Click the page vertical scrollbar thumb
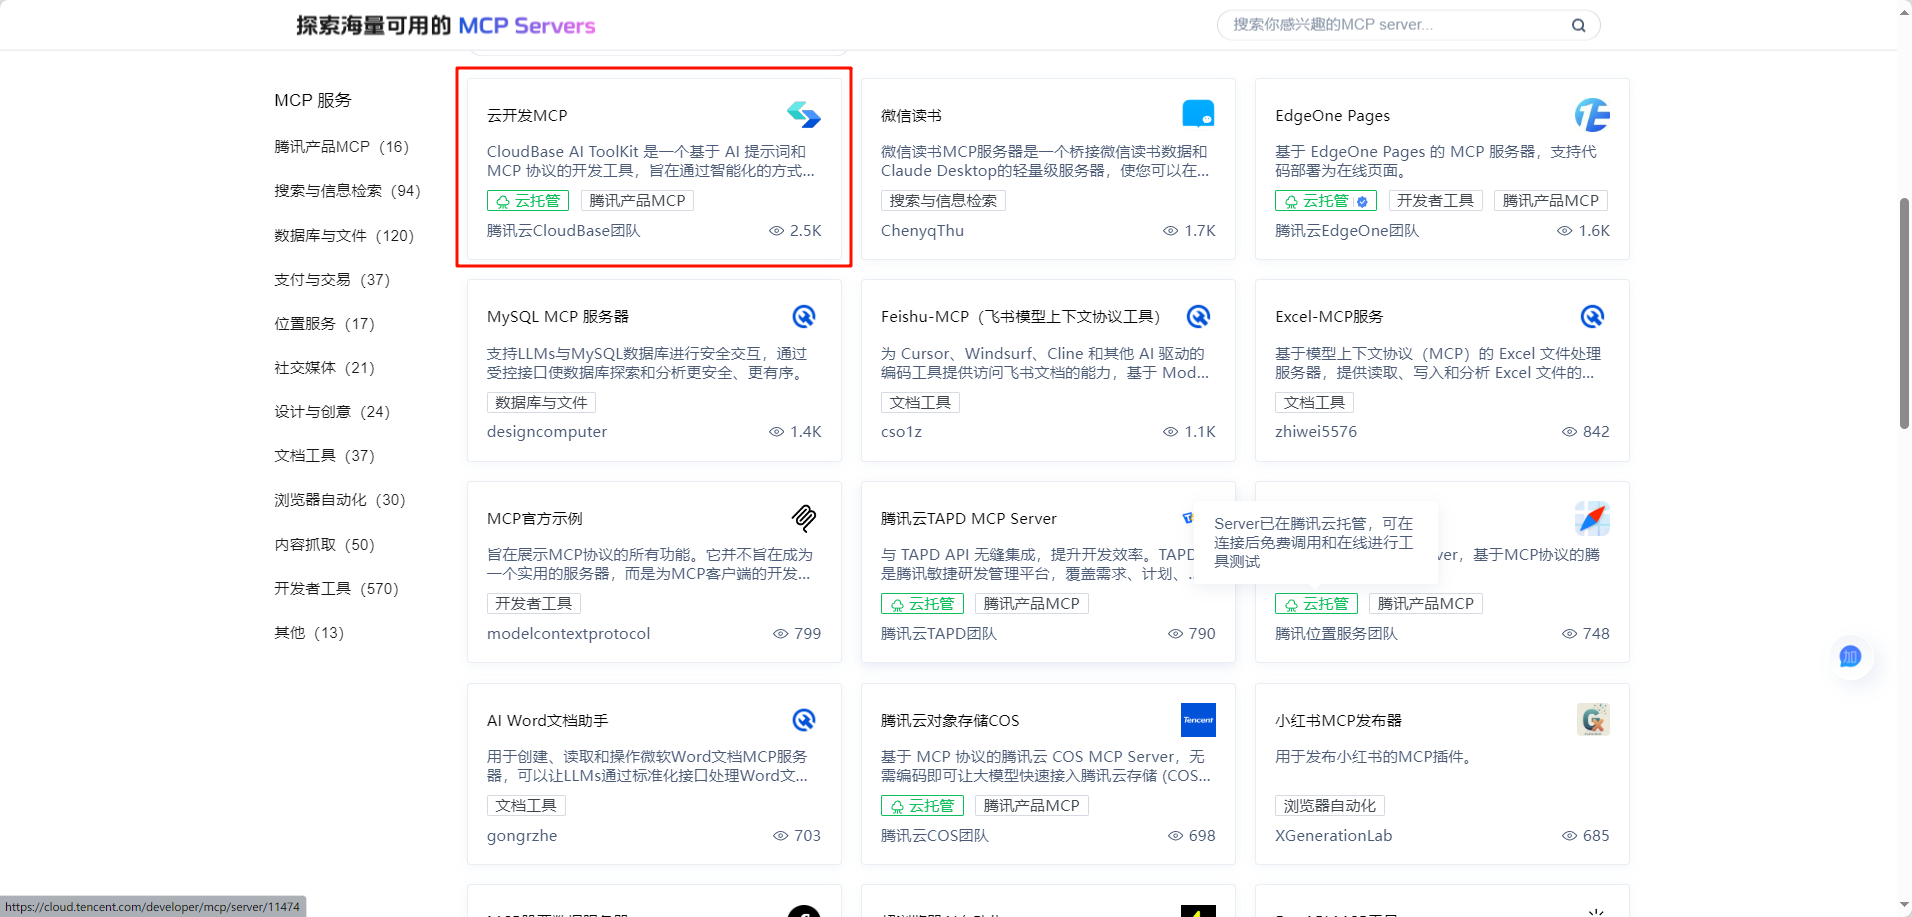This screenshot has height=917, width=1912. 1904,313
